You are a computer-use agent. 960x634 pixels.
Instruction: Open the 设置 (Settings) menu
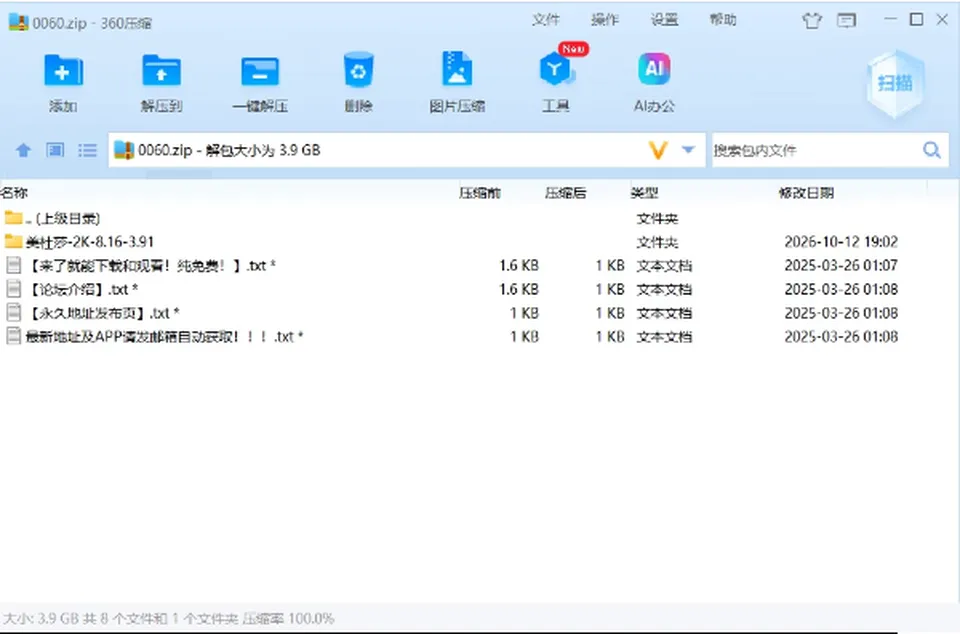(664, 20)
